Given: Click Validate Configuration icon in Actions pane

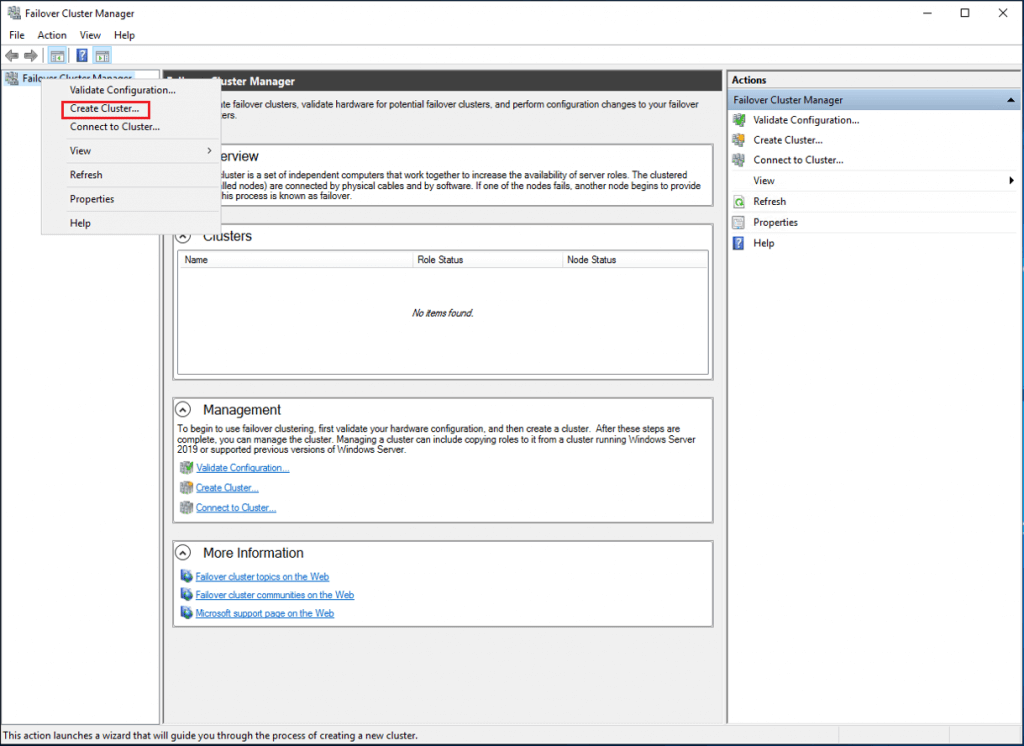Looking at the screenshot, I should [x=739, y=120].
